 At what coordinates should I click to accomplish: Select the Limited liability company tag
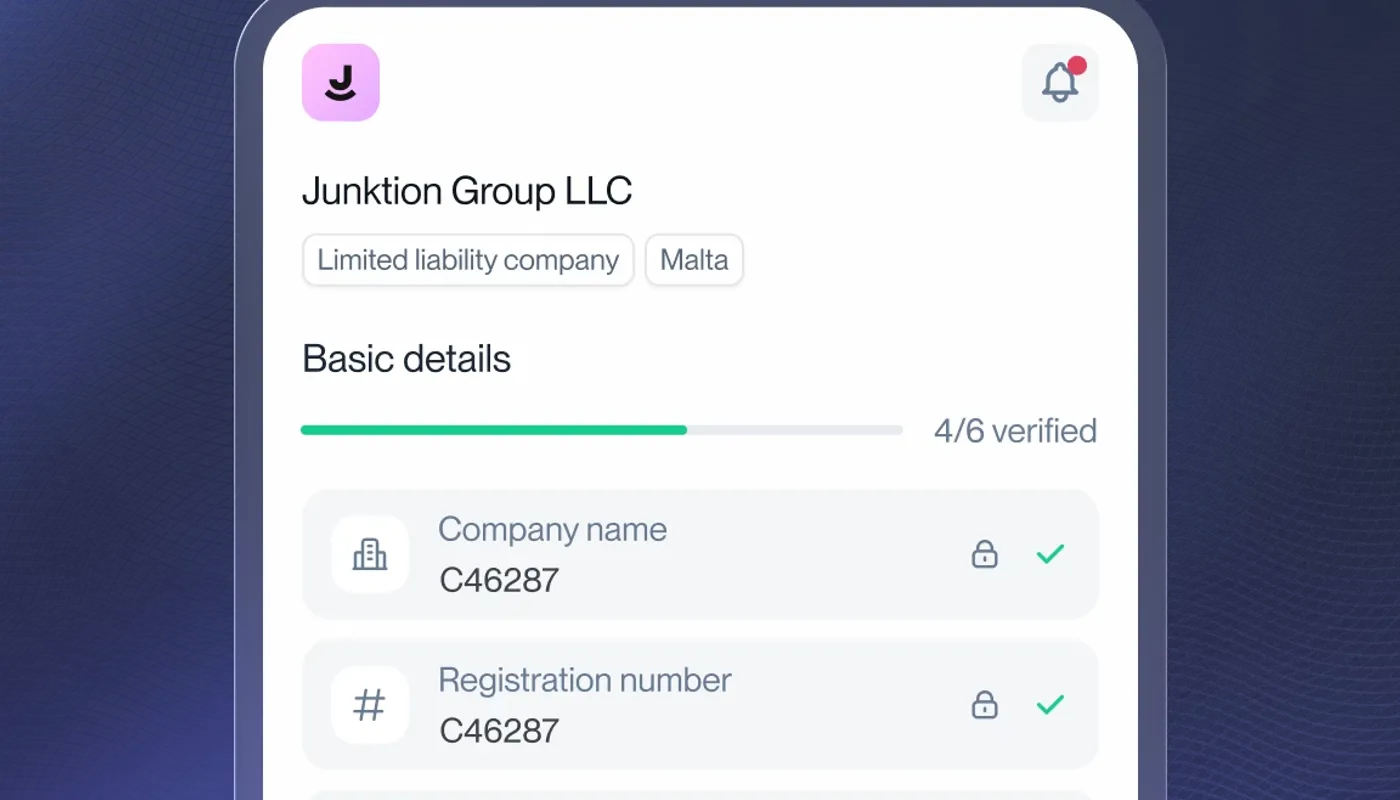(468, 260)
